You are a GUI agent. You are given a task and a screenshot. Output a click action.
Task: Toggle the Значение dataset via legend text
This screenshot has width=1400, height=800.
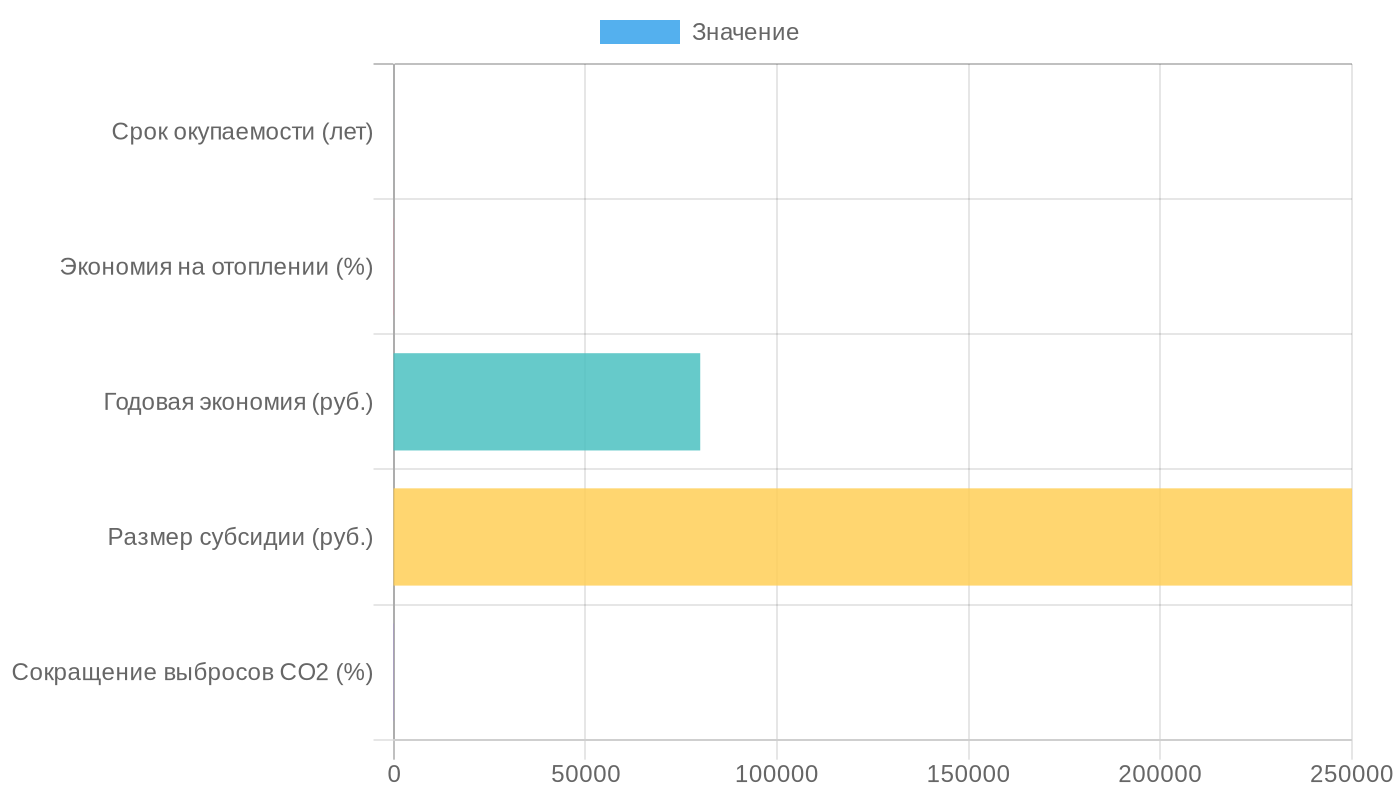745,32
